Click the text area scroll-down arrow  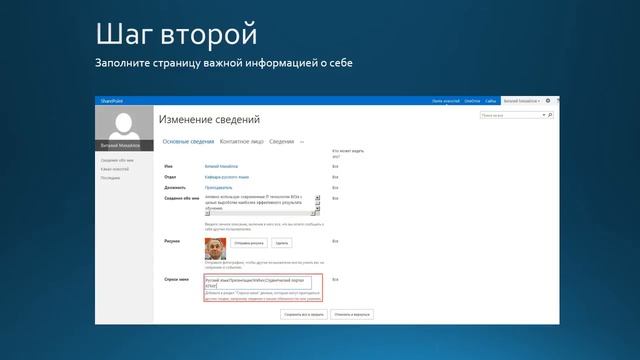tap(317, 209)
